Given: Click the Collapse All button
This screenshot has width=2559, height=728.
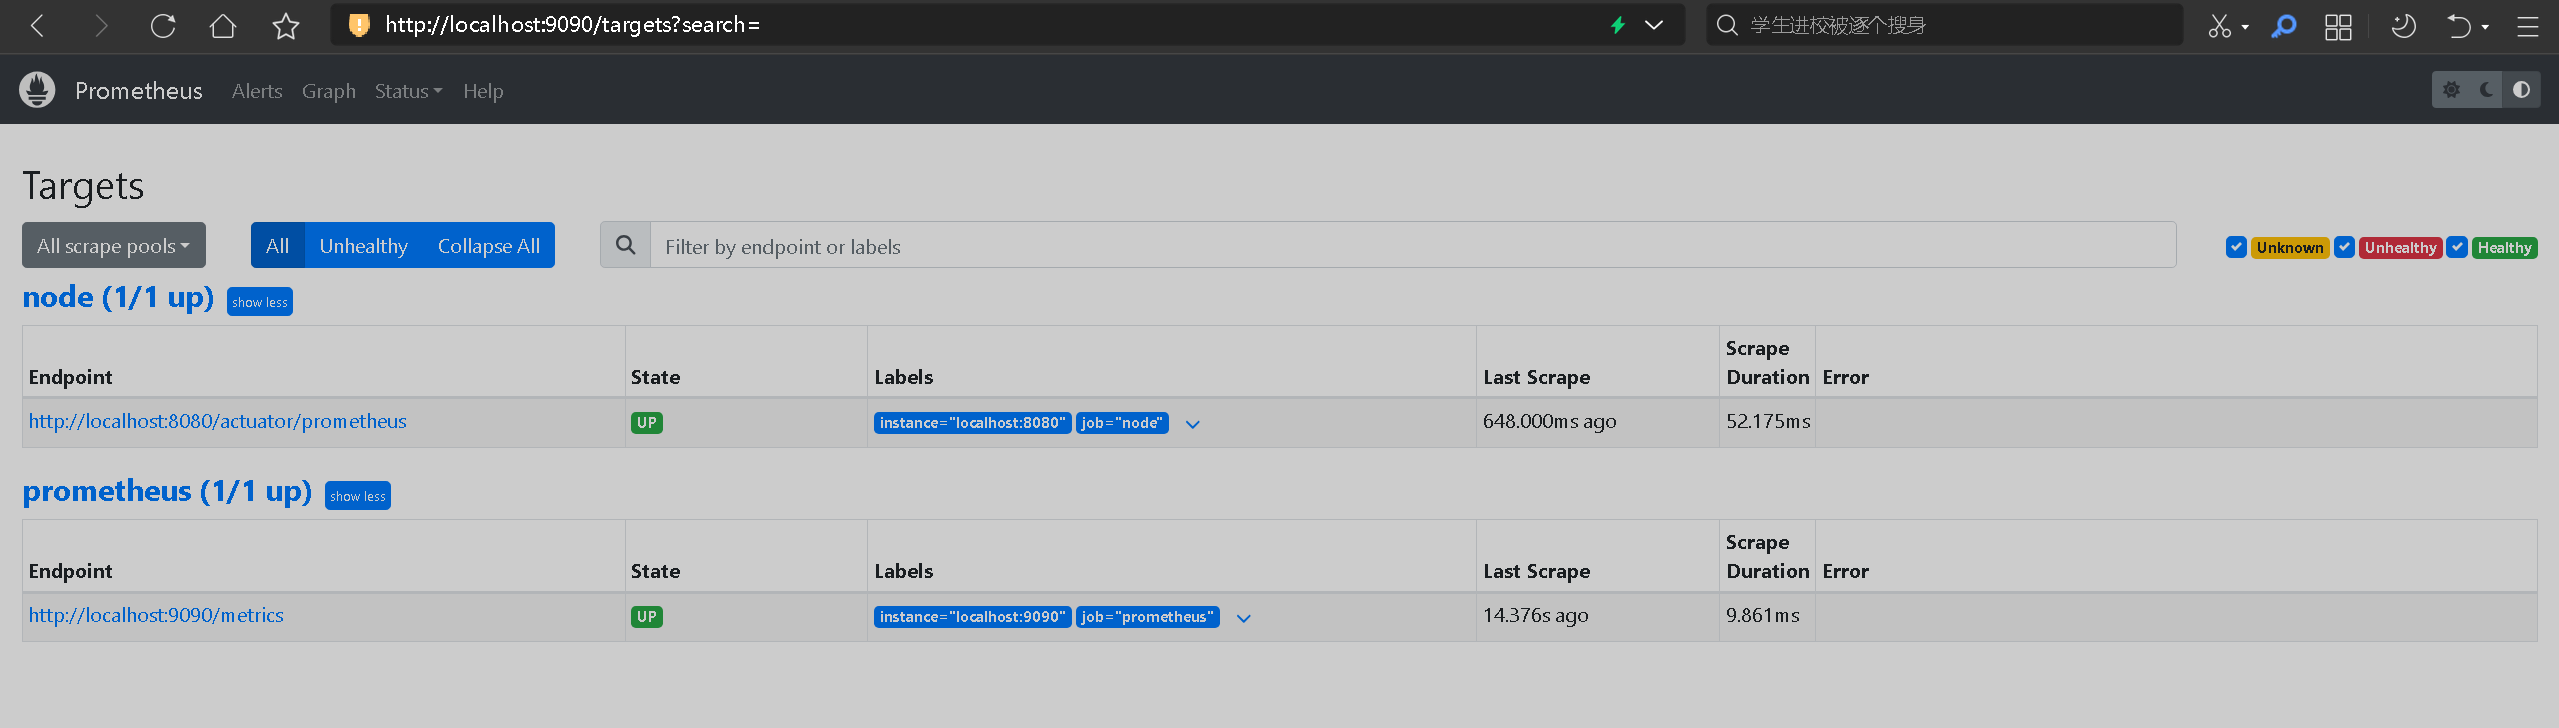Looking at the screenshot, I should click(488, 245).
